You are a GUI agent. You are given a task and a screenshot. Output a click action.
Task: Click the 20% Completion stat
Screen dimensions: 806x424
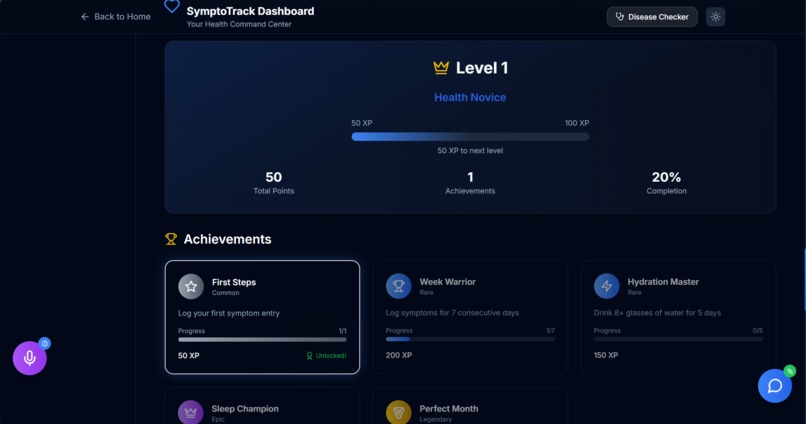666,183
